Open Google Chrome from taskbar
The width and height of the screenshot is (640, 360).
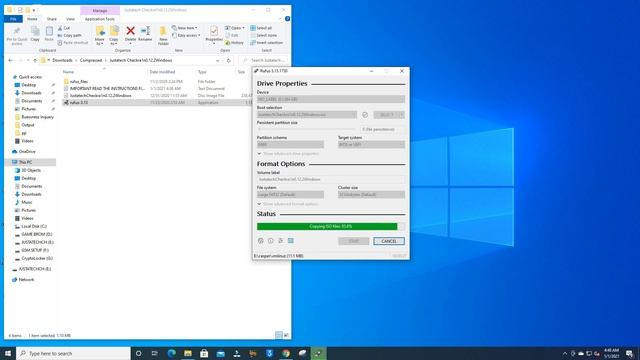click(x=286, y=353)
